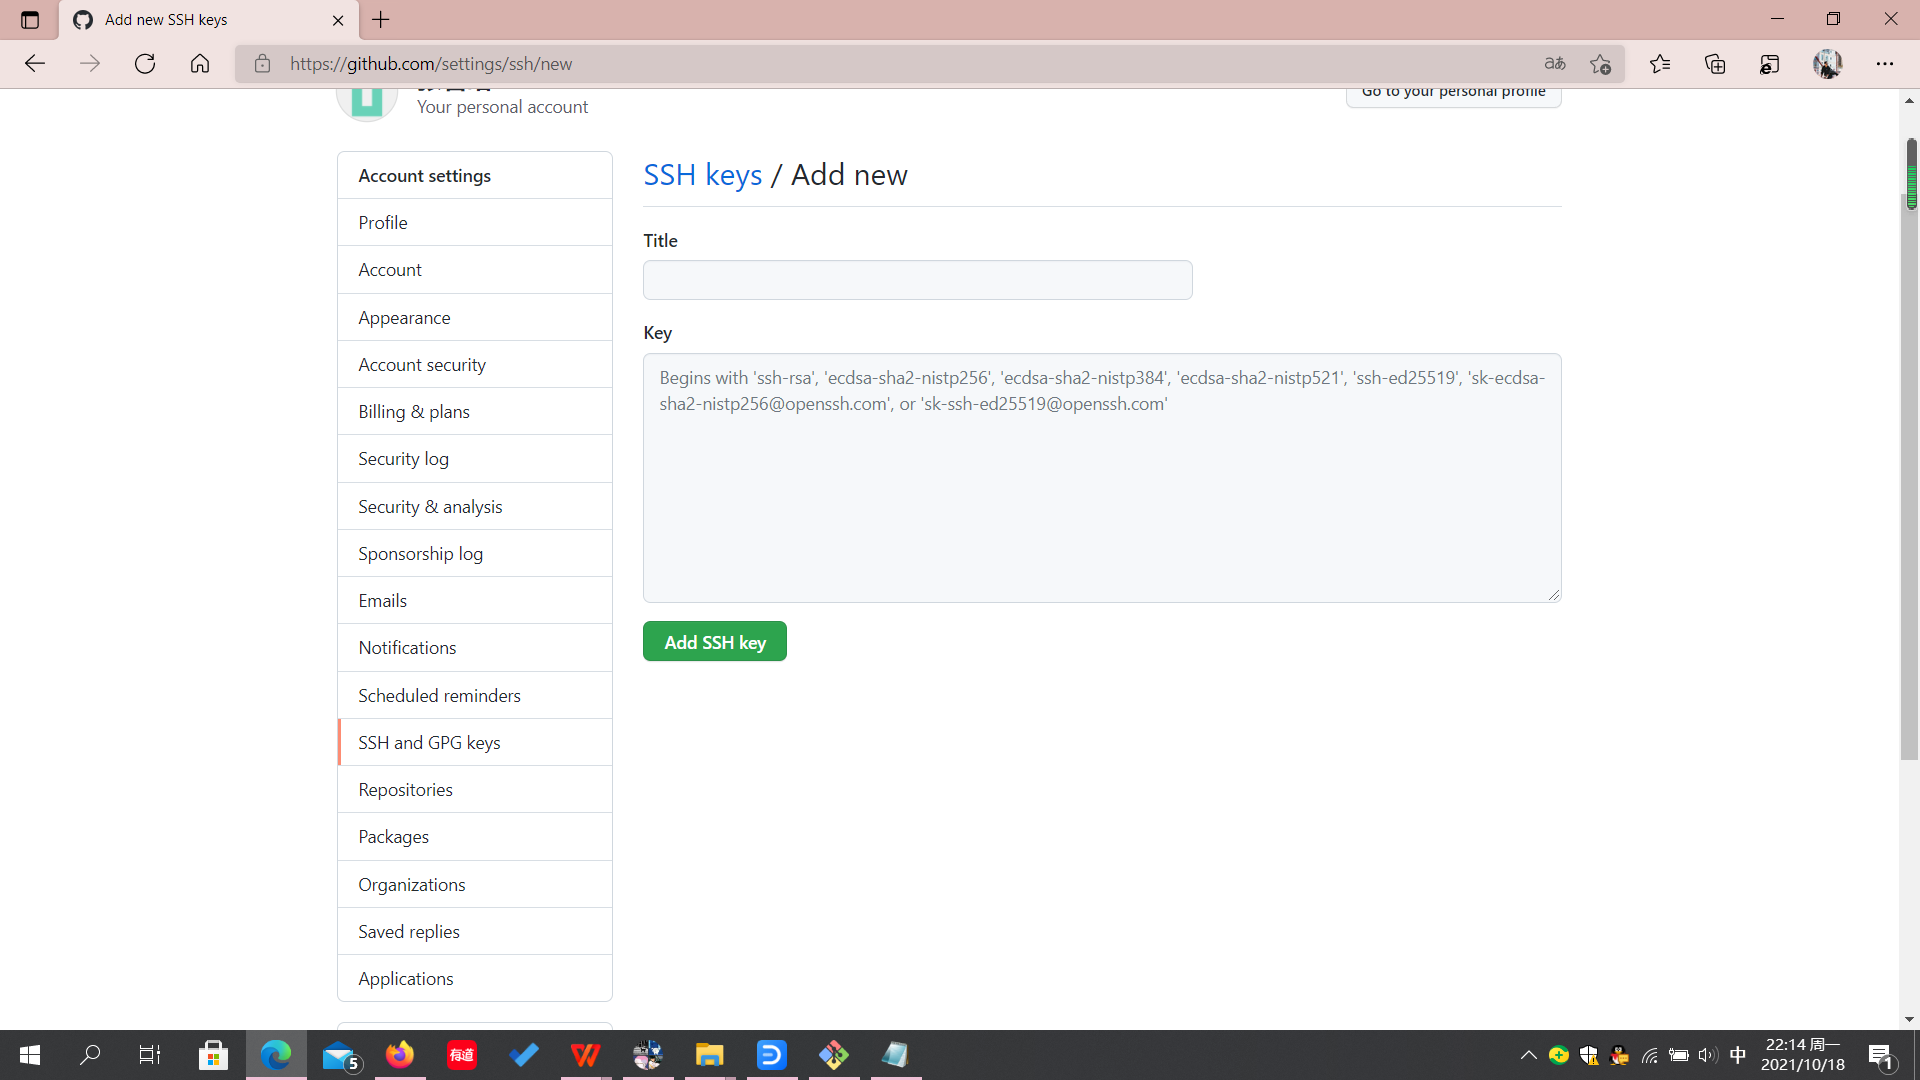Select SSH and GPG keys
This screenshot has width=1920, height=1080.
tap(475, 742)
